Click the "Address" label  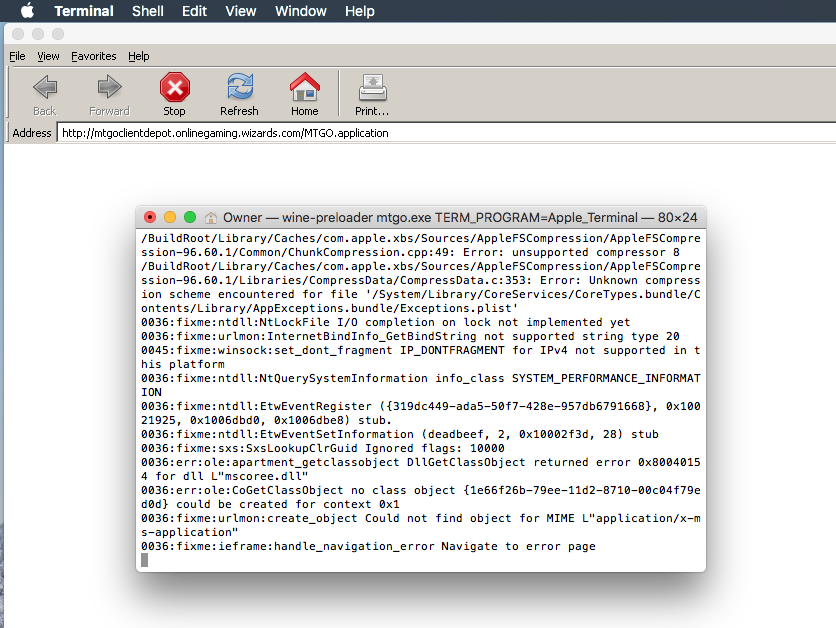pos(31,133)
